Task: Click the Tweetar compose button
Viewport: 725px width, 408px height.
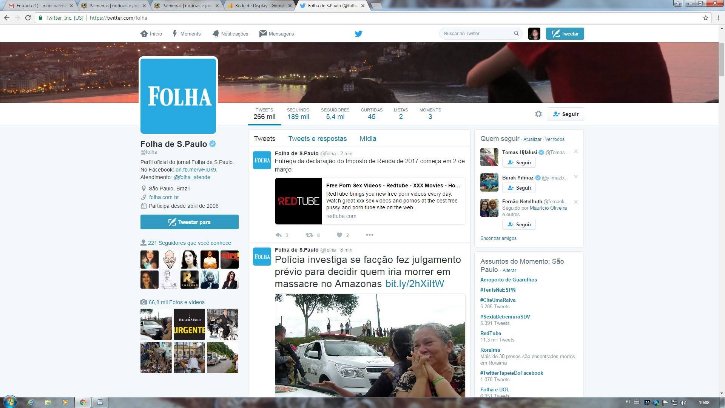Action: click(565, 34)
